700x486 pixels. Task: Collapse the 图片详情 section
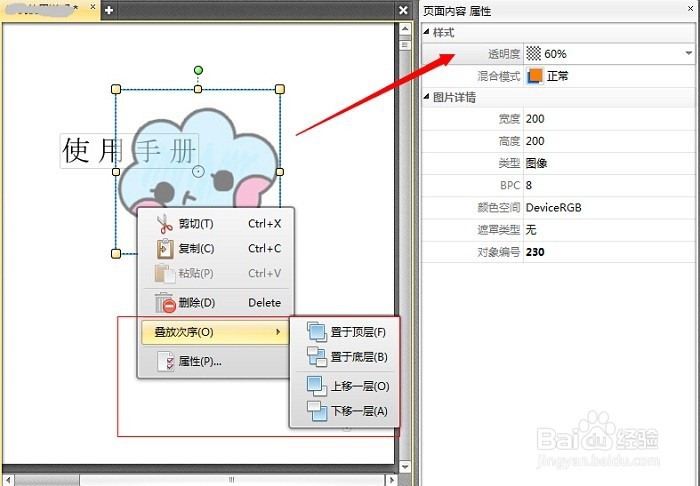tap(426, 97)
